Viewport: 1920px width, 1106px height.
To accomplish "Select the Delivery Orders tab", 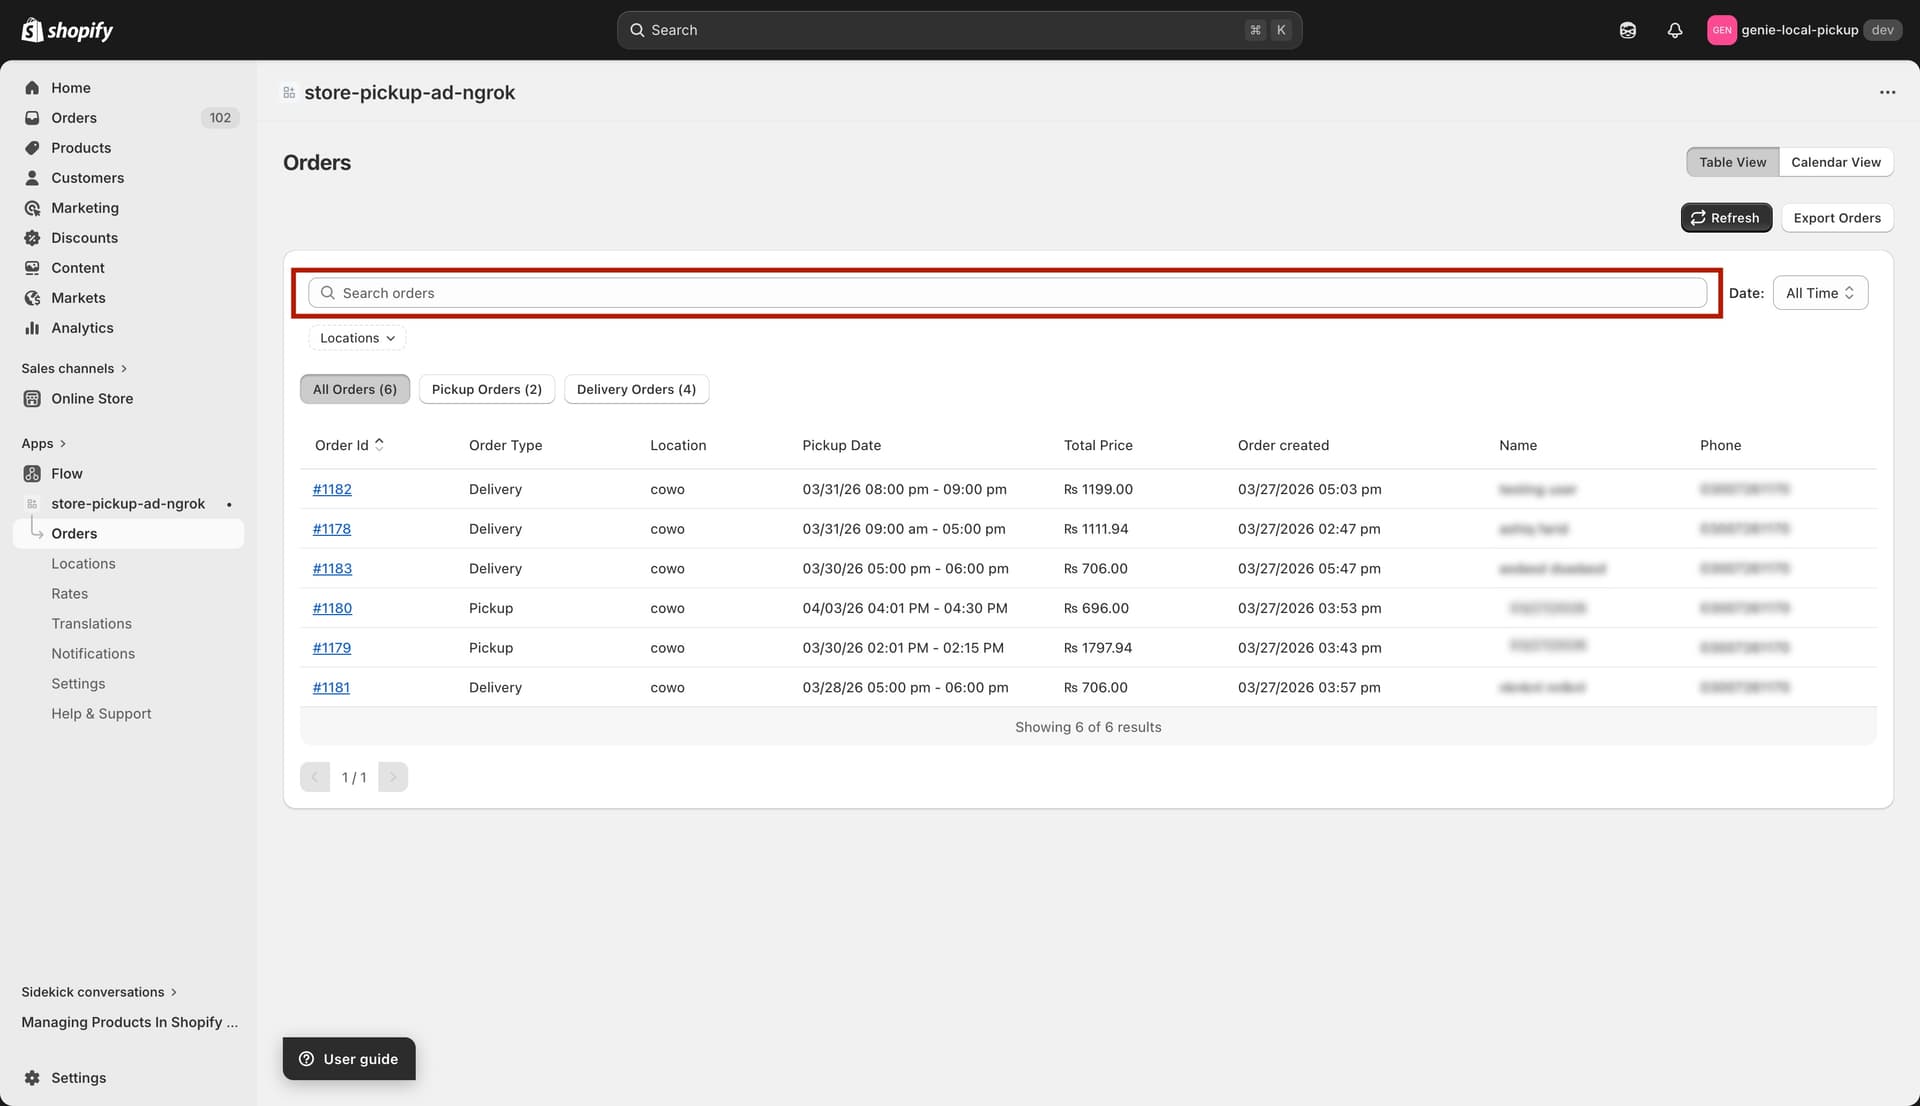I will coord(636,389).
